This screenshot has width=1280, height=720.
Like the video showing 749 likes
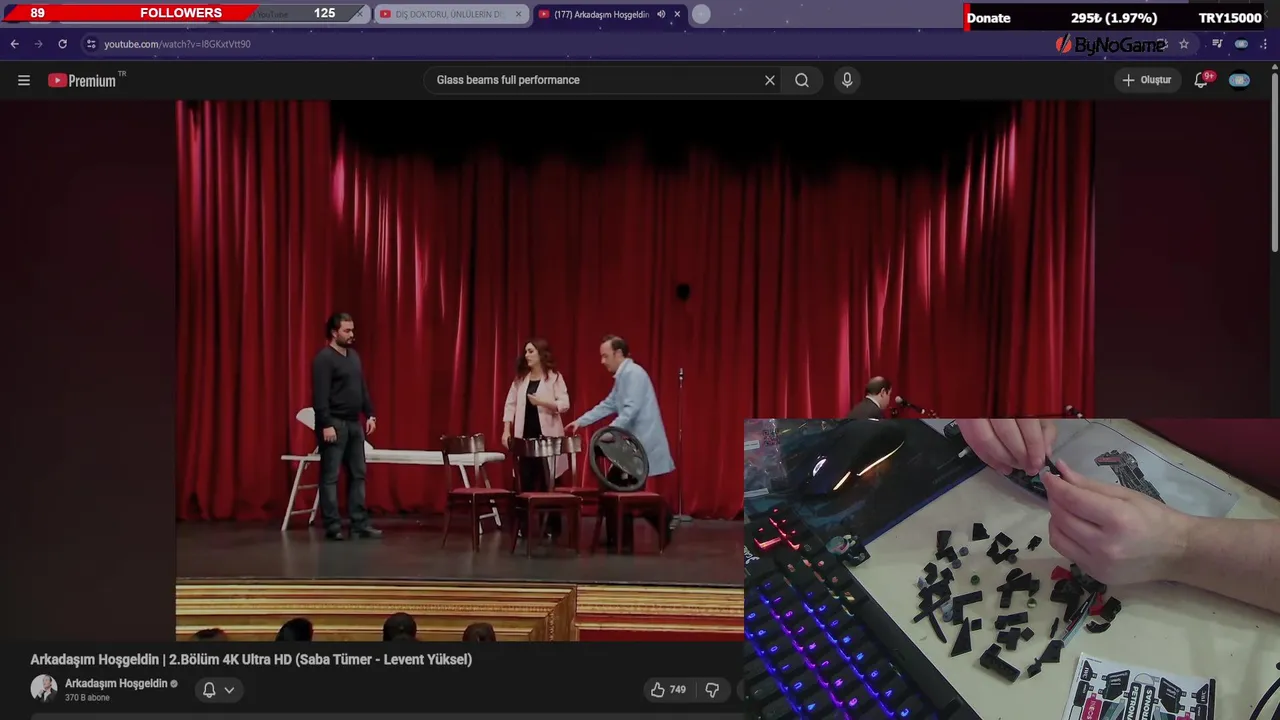click(668, 690)
